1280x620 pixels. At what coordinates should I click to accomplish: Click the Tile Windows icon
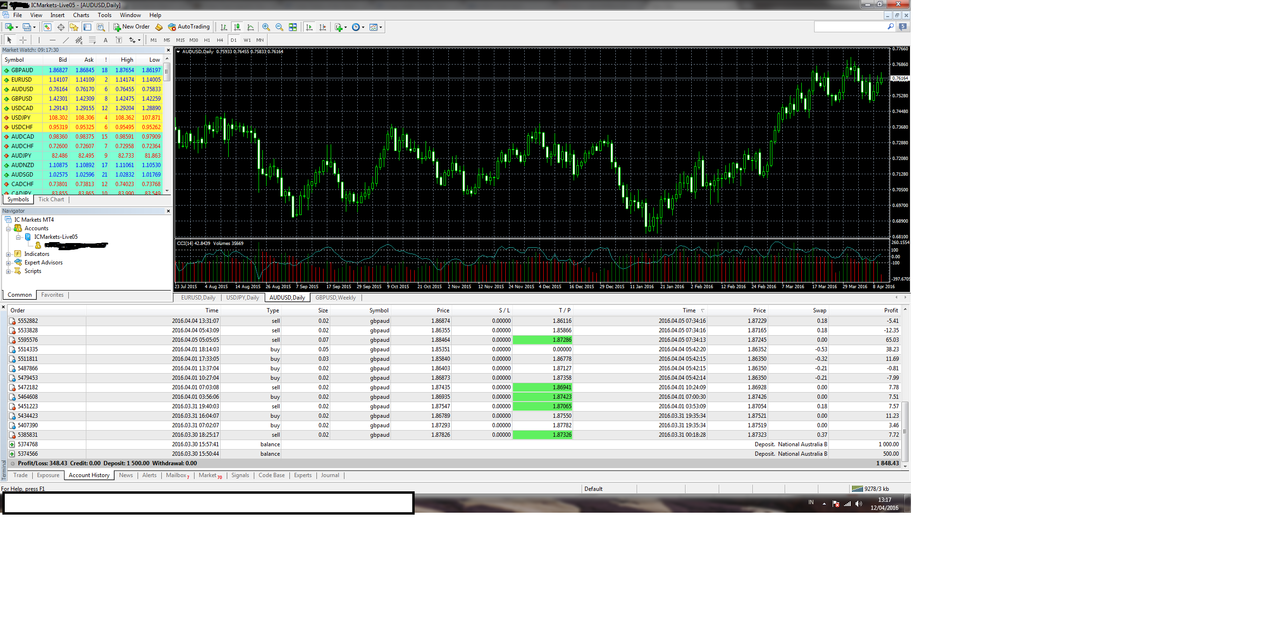(x=292, y=27)
